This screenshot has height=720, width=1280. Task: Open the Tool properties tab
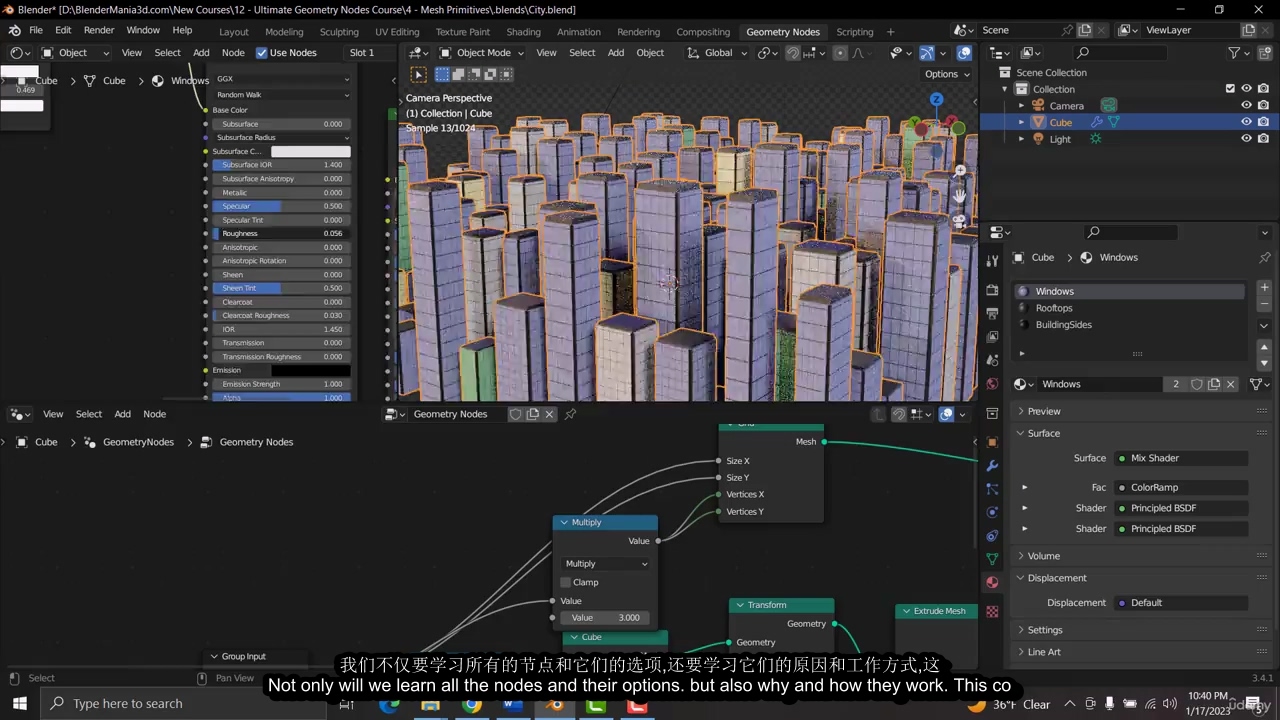point(992,261)
